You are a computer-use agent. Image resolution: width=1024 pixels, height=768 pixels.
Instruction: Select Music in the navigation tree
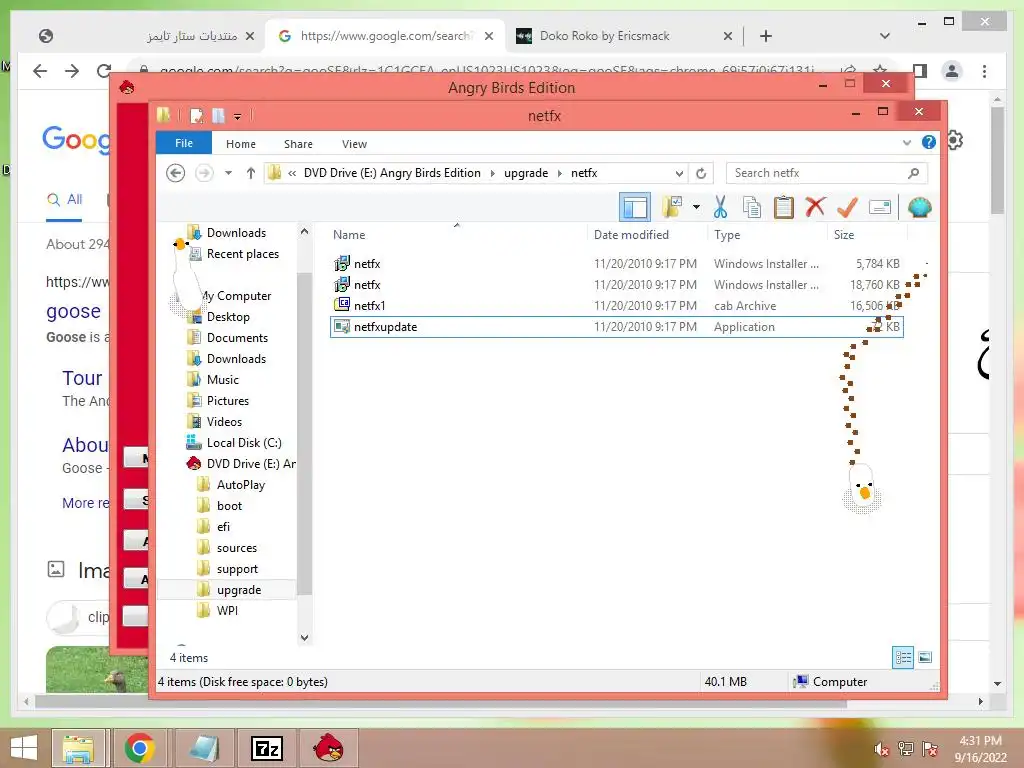pos(223,379)
